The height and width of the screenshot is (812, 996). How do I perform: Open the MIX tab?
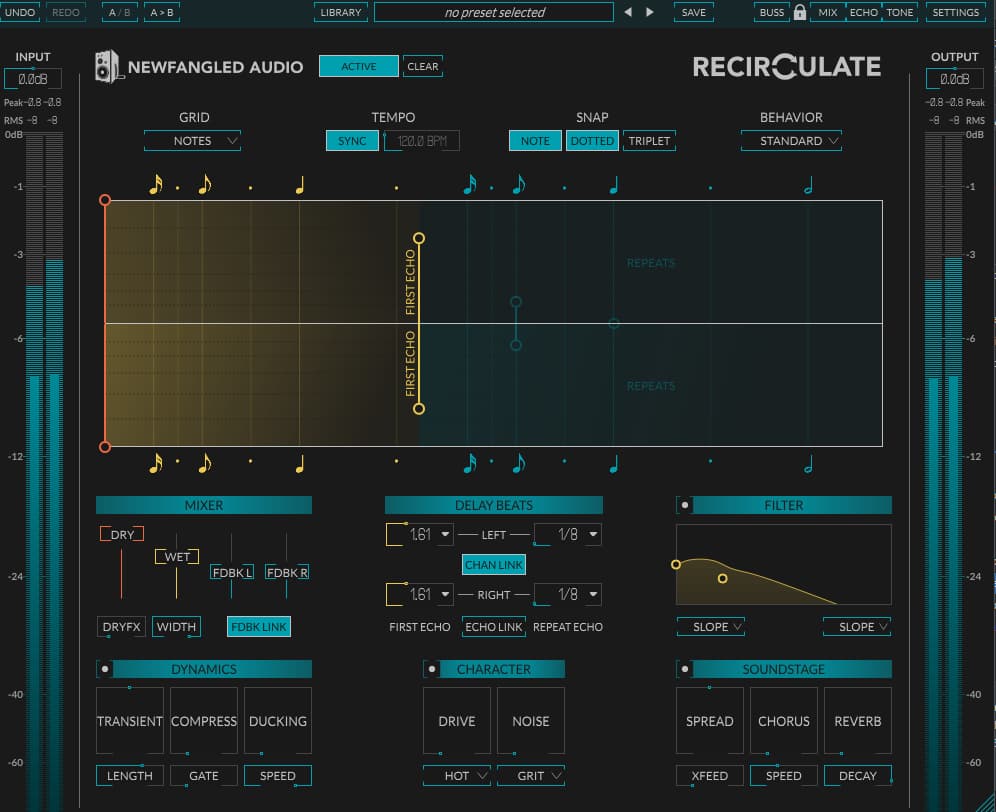[x=828, y=12]
